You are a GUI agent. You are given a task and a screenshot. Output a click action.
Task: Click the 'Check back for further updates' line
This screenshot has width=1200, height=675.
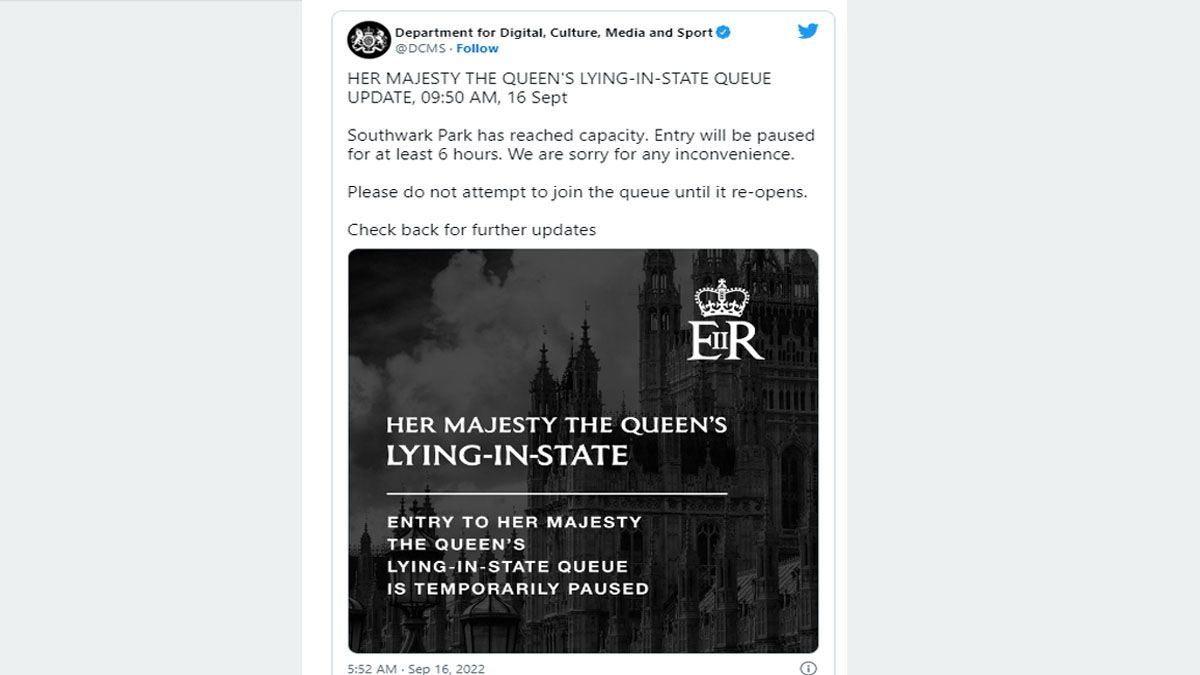click(470, 229)
